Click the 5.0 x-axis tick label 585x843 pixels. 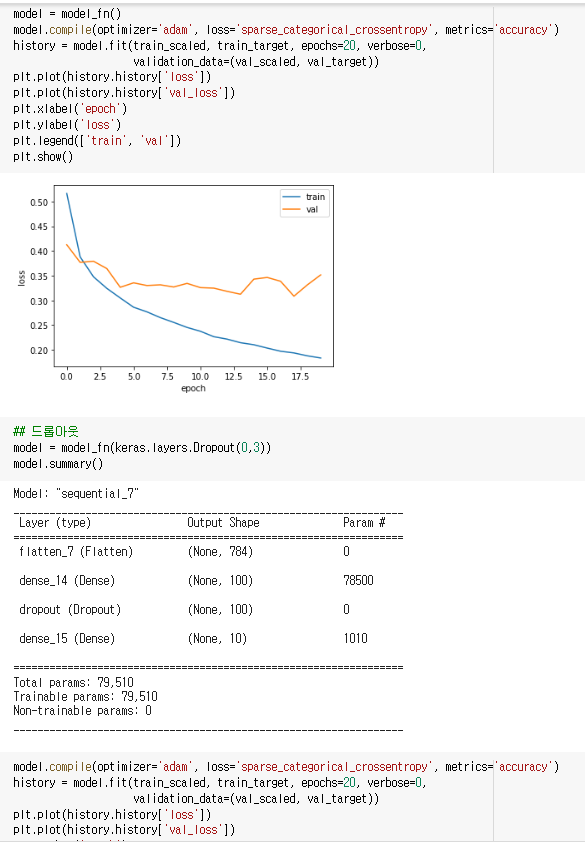click(x=134, y=376)
